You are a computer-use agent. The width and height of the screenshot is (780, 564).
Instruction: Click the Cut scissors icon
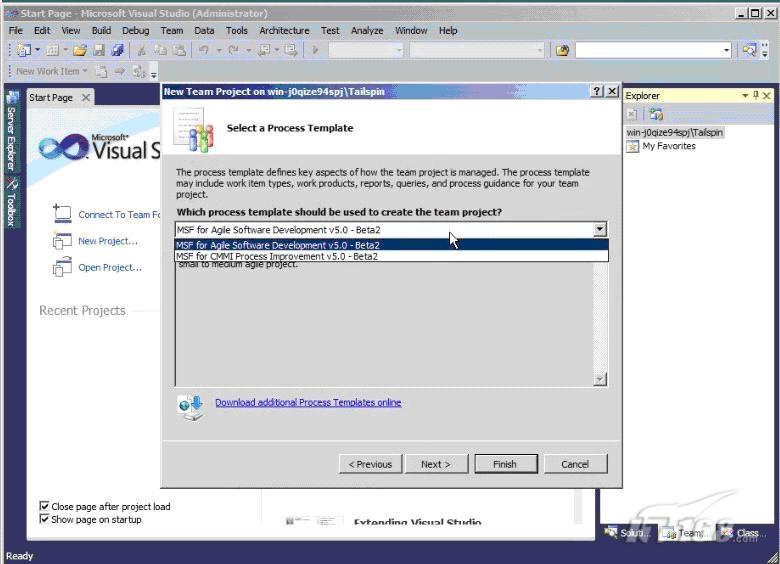coord(141,50)
